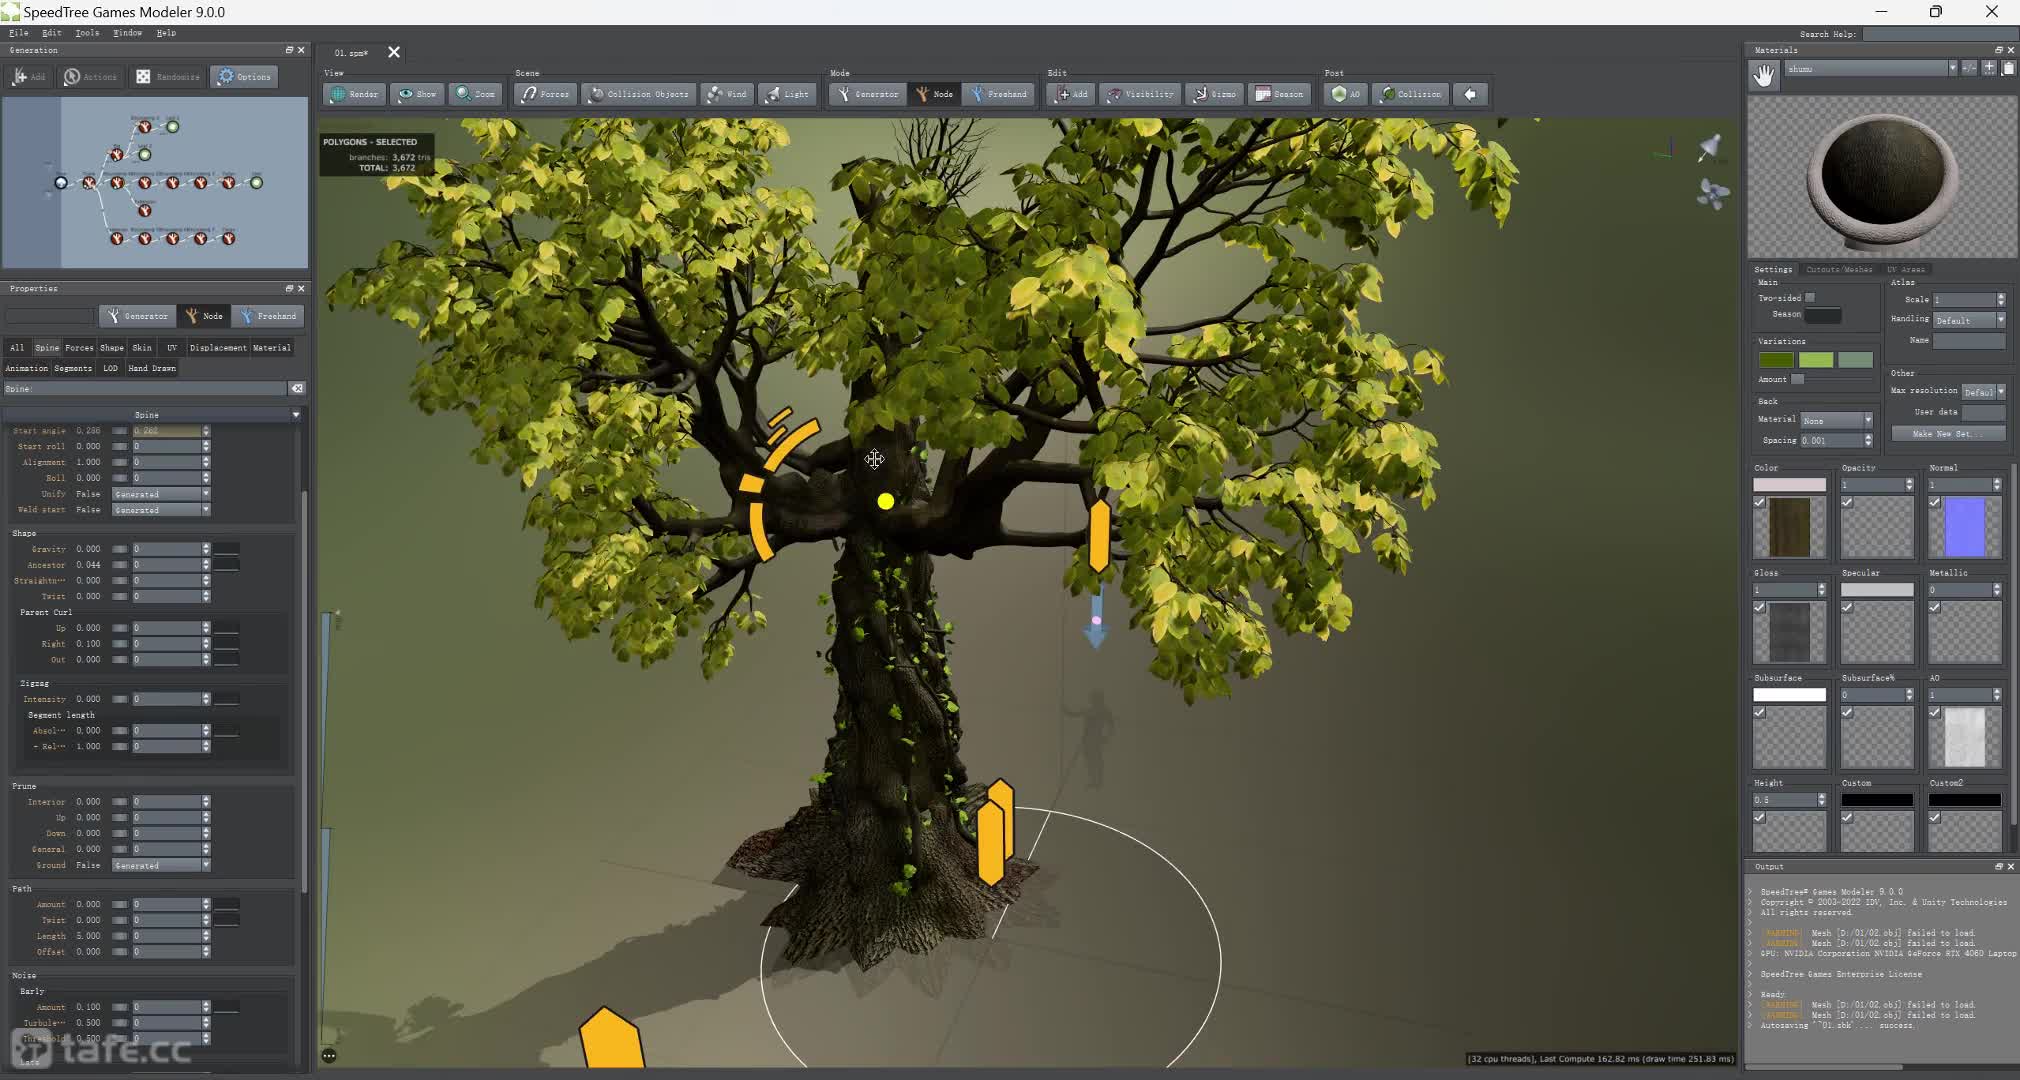Image resolution: width=2020 pixels, height=1080 pixels.
Task: Toggle the Gloss map checkbox
Action: [x=1759, y=607]
